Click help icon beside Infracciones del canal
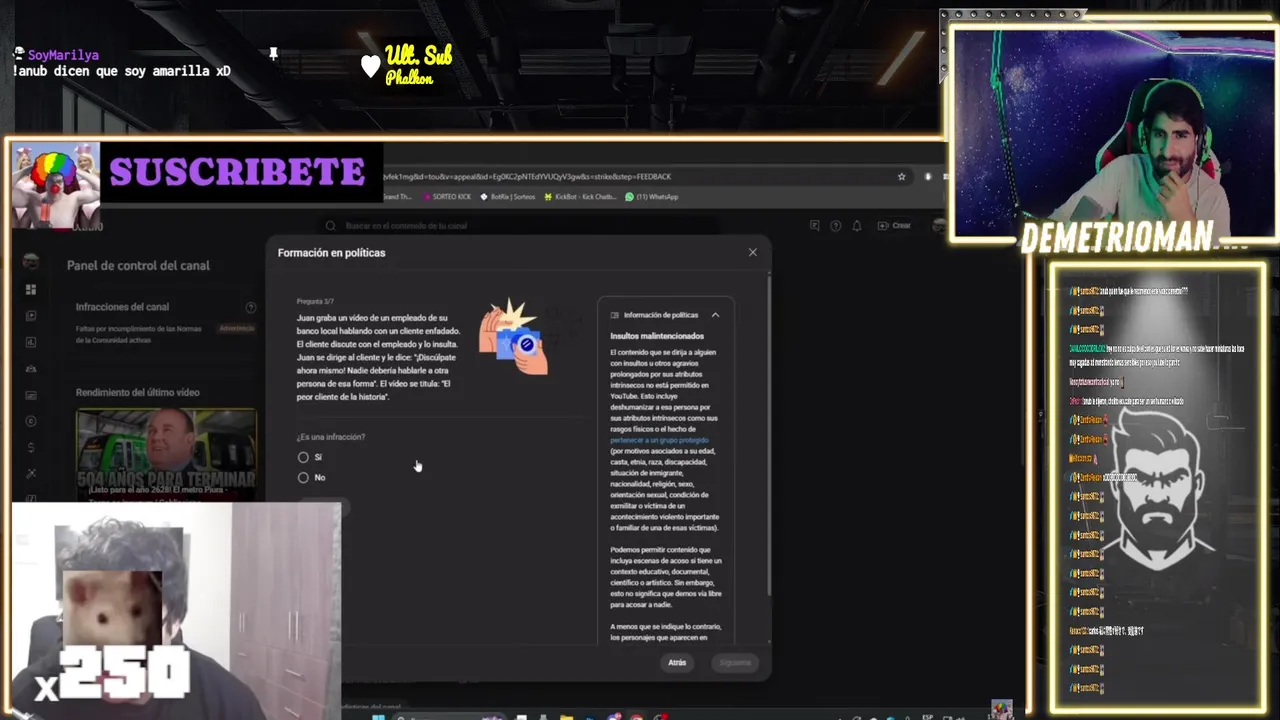The width and height of the screenshot is (1280, 720). pos(251,307)
